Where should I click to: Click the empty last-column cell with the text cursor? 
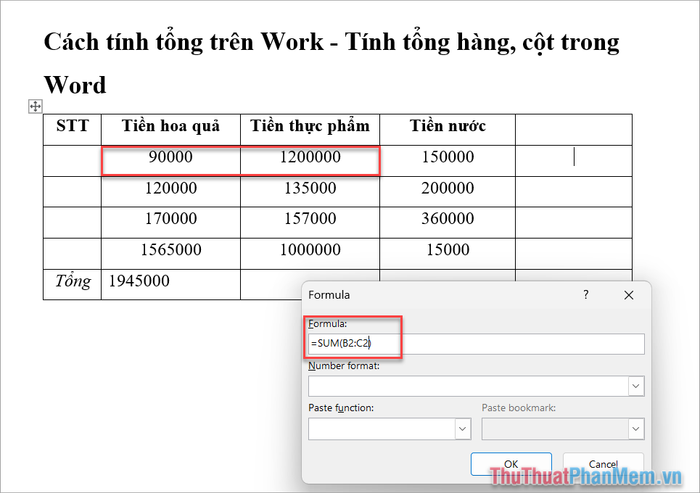574,161
